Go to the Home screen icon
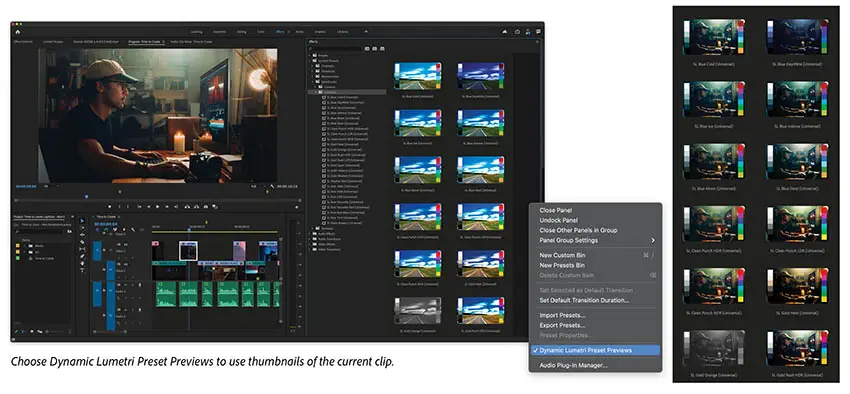 [17, 31]
